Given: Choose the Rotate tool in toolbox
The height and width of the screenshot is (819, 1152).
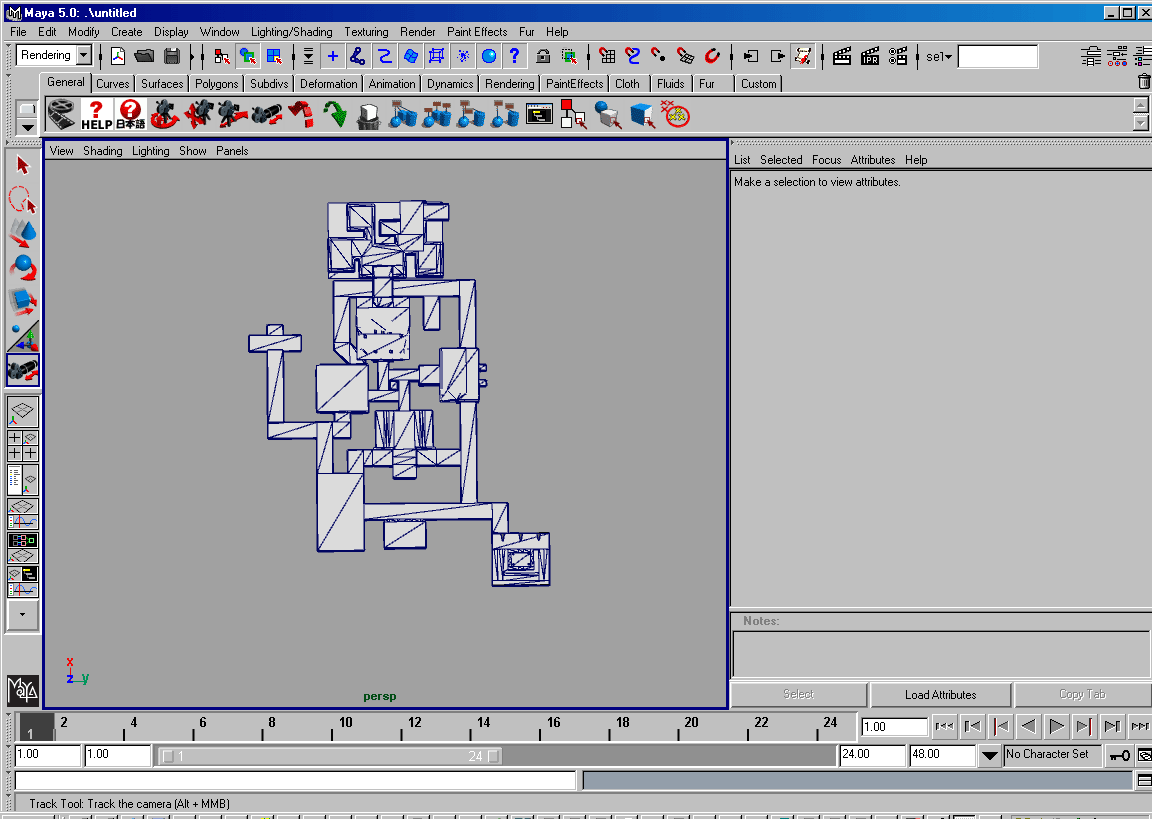Looking at the screenshot, I should tap(23, 267).
